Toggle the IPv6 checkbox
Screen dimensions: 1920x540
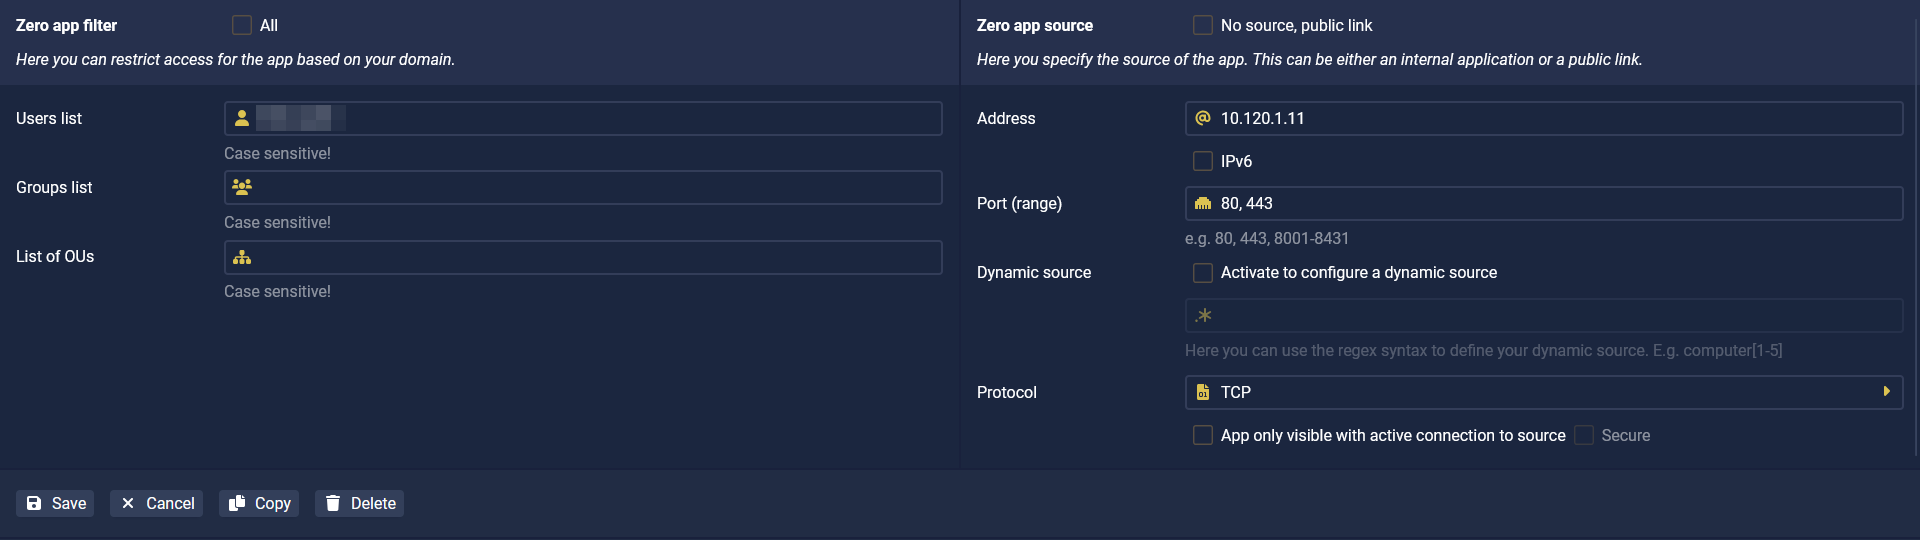coord(1203,161)
